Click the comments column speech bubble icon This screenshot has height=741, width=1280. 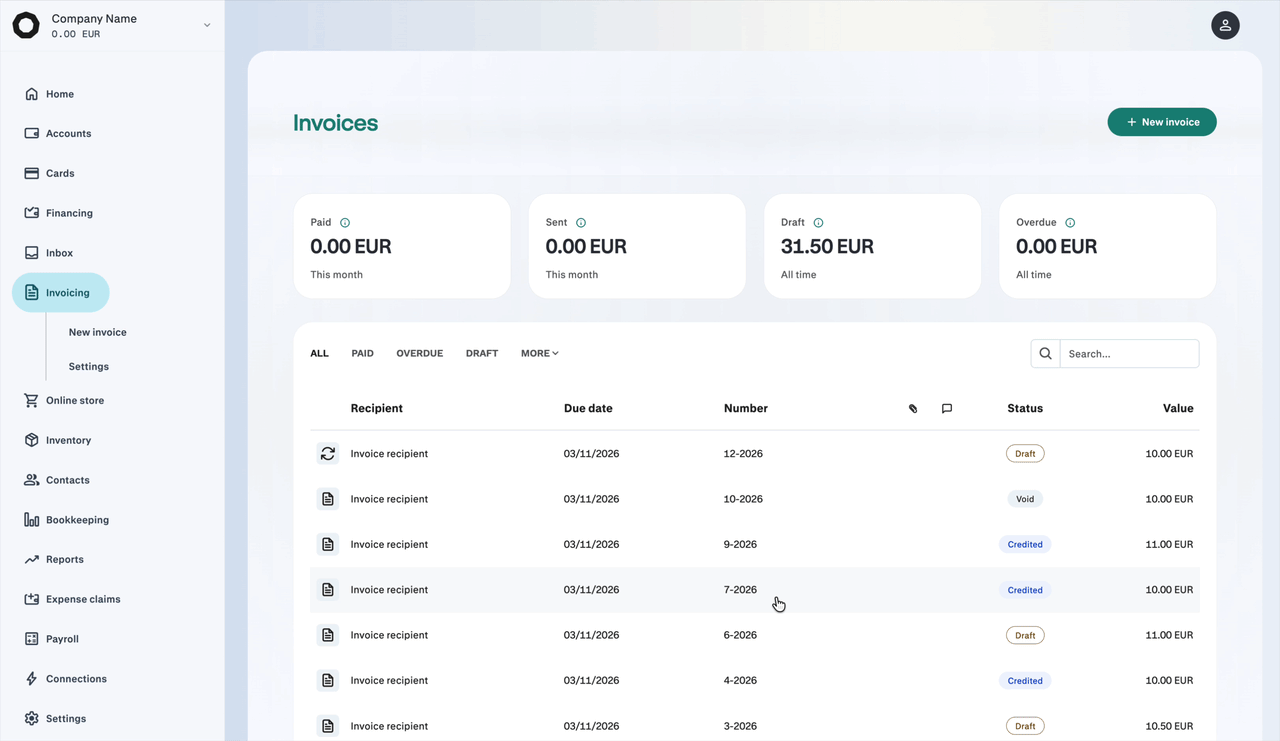click(947, 408)
